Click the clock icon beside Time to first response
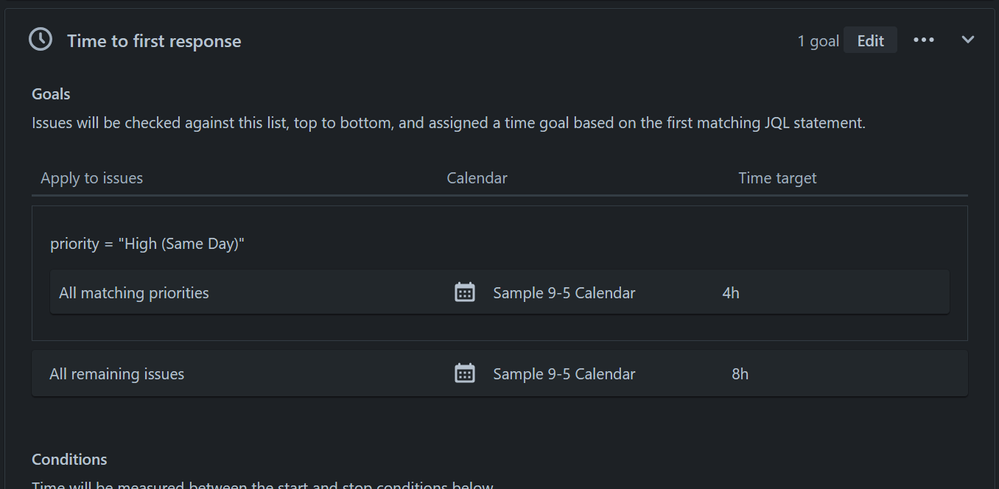This screenshot has width=999, height=489. click(40, 39)
